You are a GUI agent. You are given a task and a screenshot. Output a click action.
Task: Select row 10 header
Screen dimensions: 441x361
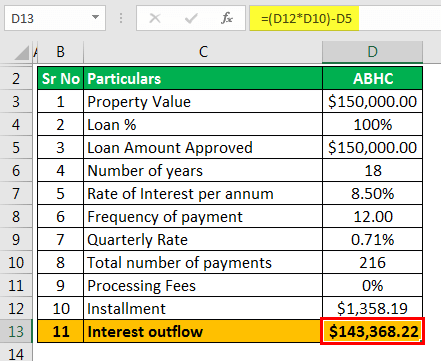tap(16, 262)
